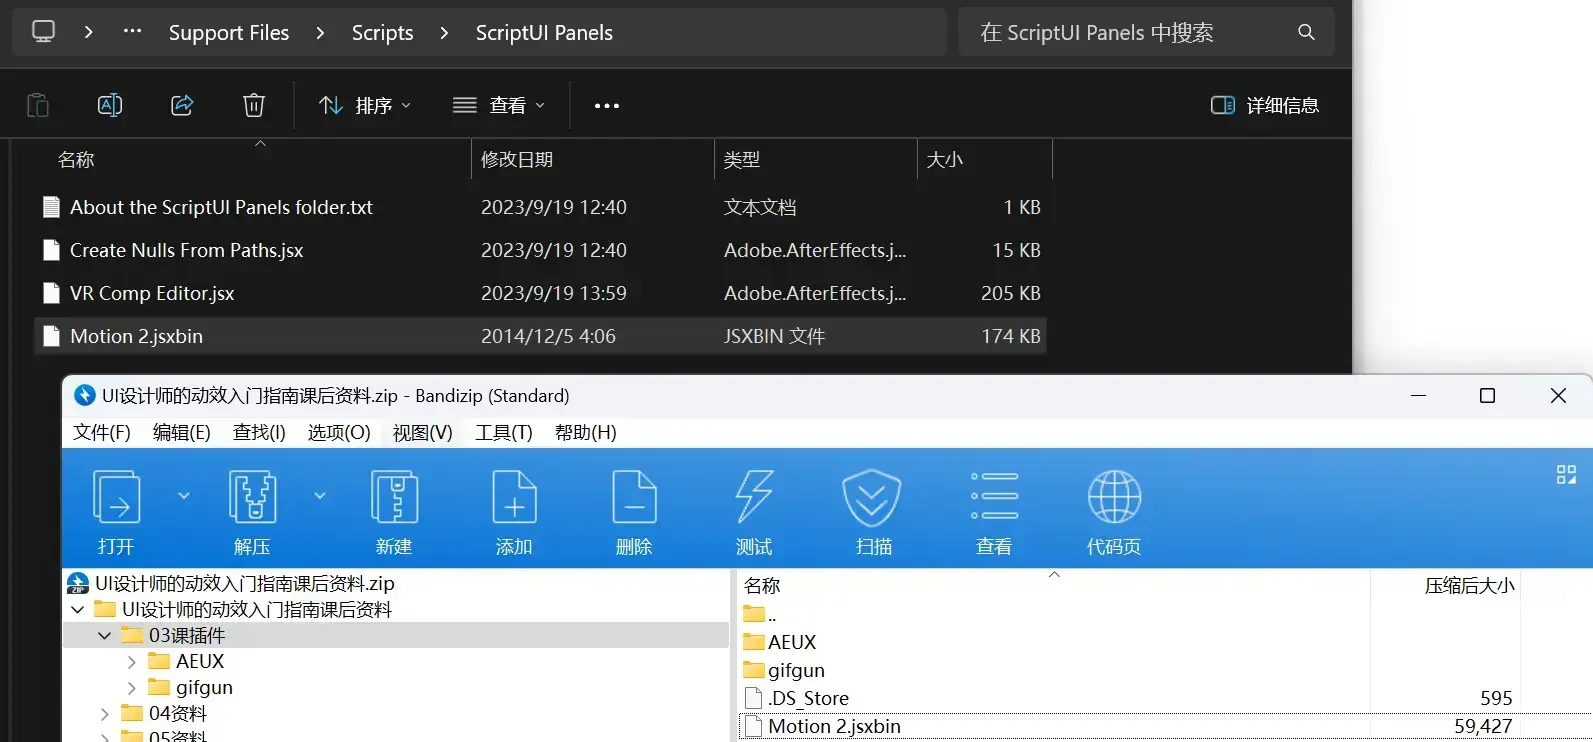The width and height of the screenshot is (1593, 742).
Task: Collapse the 03课插件 tree folder
Action: coord(104,635)
